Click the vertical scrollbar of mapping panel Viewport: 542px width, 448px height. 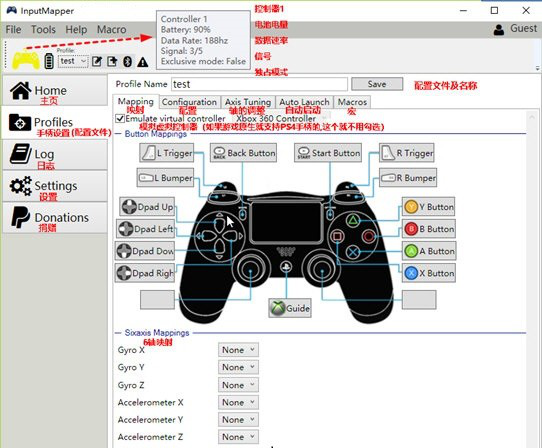[x=533, y=280]
